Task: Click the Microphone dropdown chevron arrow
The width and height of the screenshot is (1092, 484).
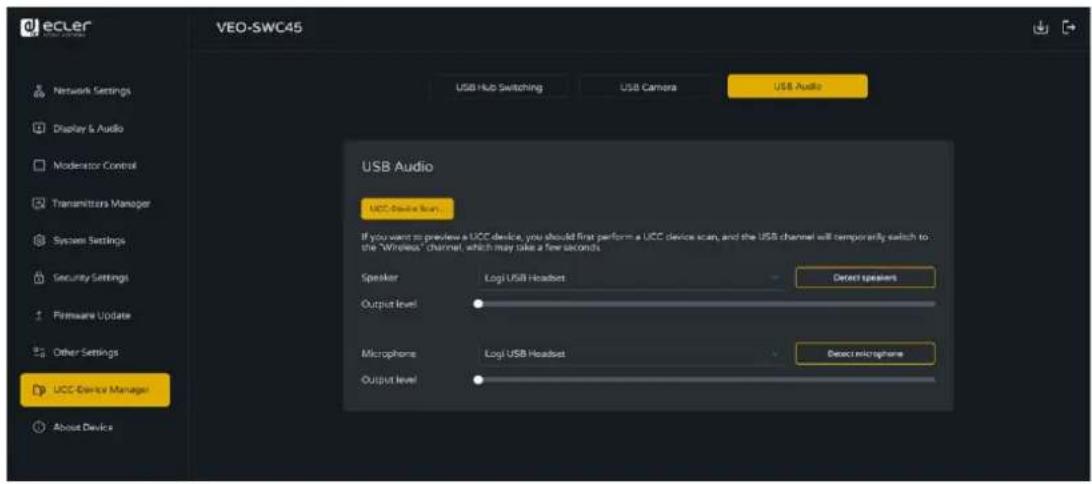Action: click(x=774, y=354)
